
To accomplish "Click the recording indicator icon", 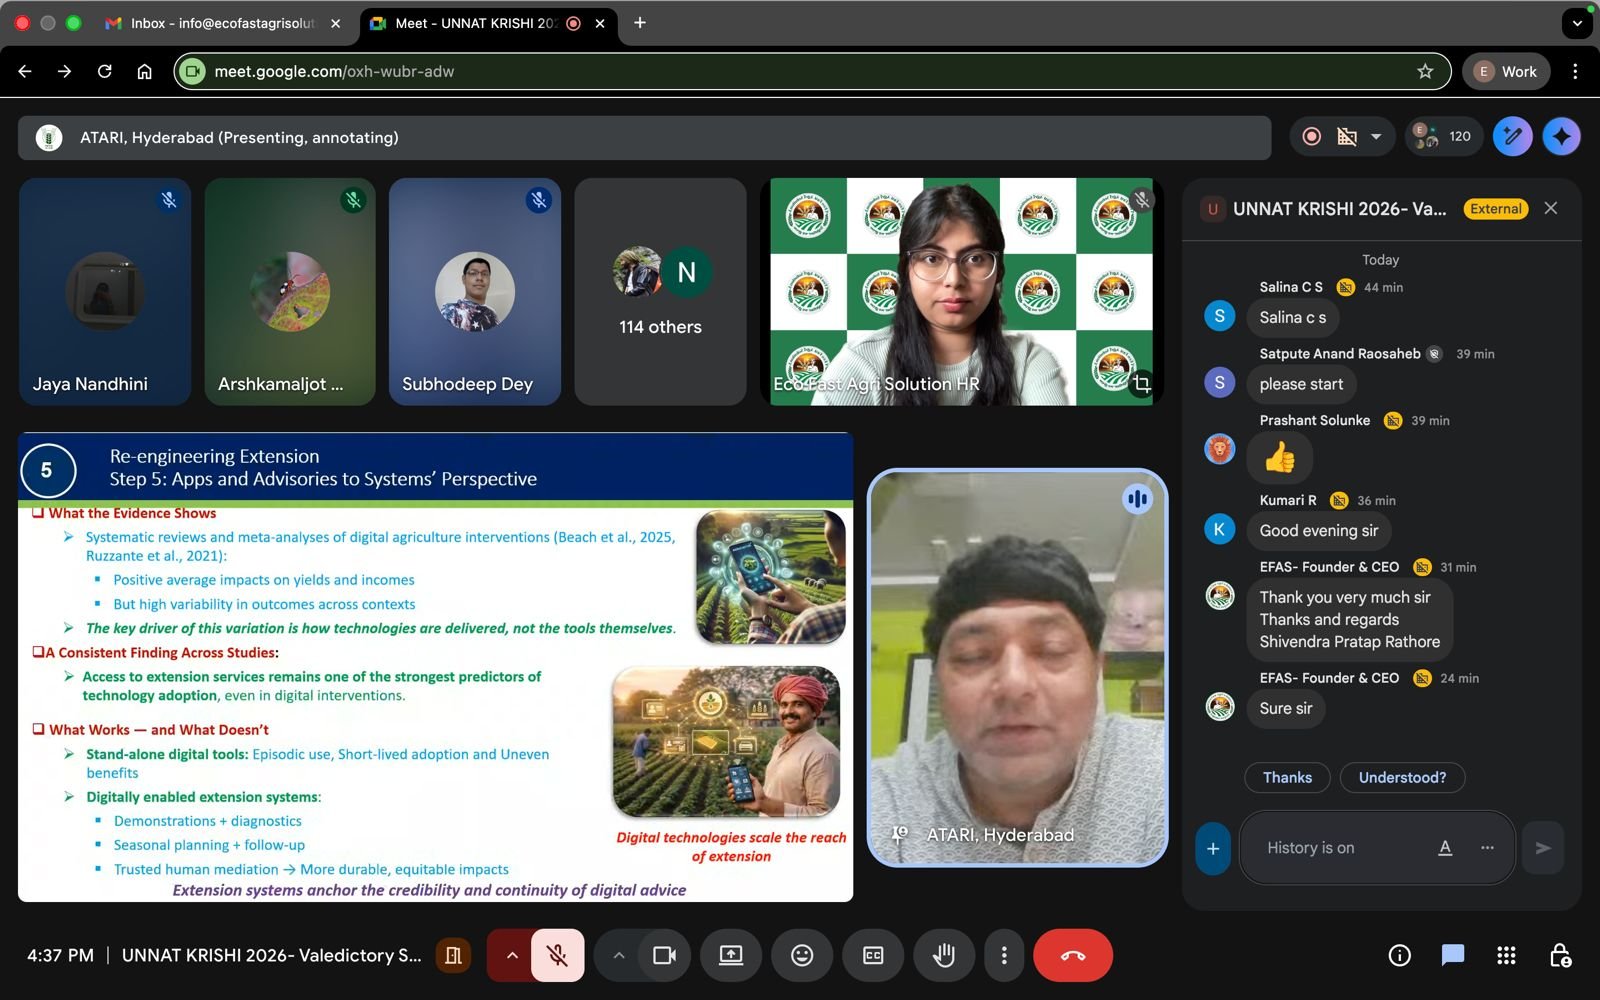I will [x=1312, y=137].
